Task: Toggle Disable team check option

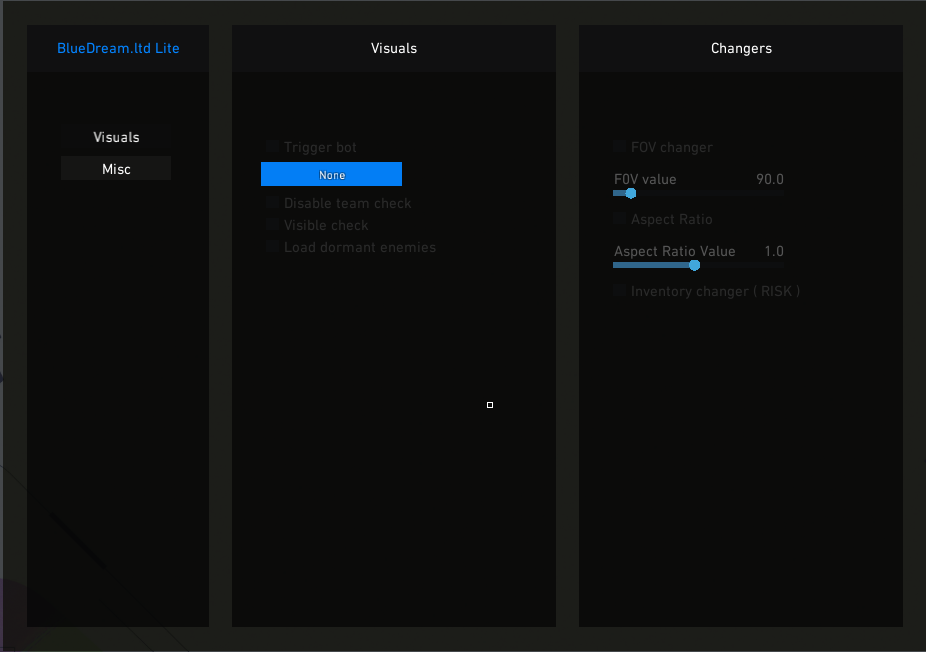Action: pos(272,203)
